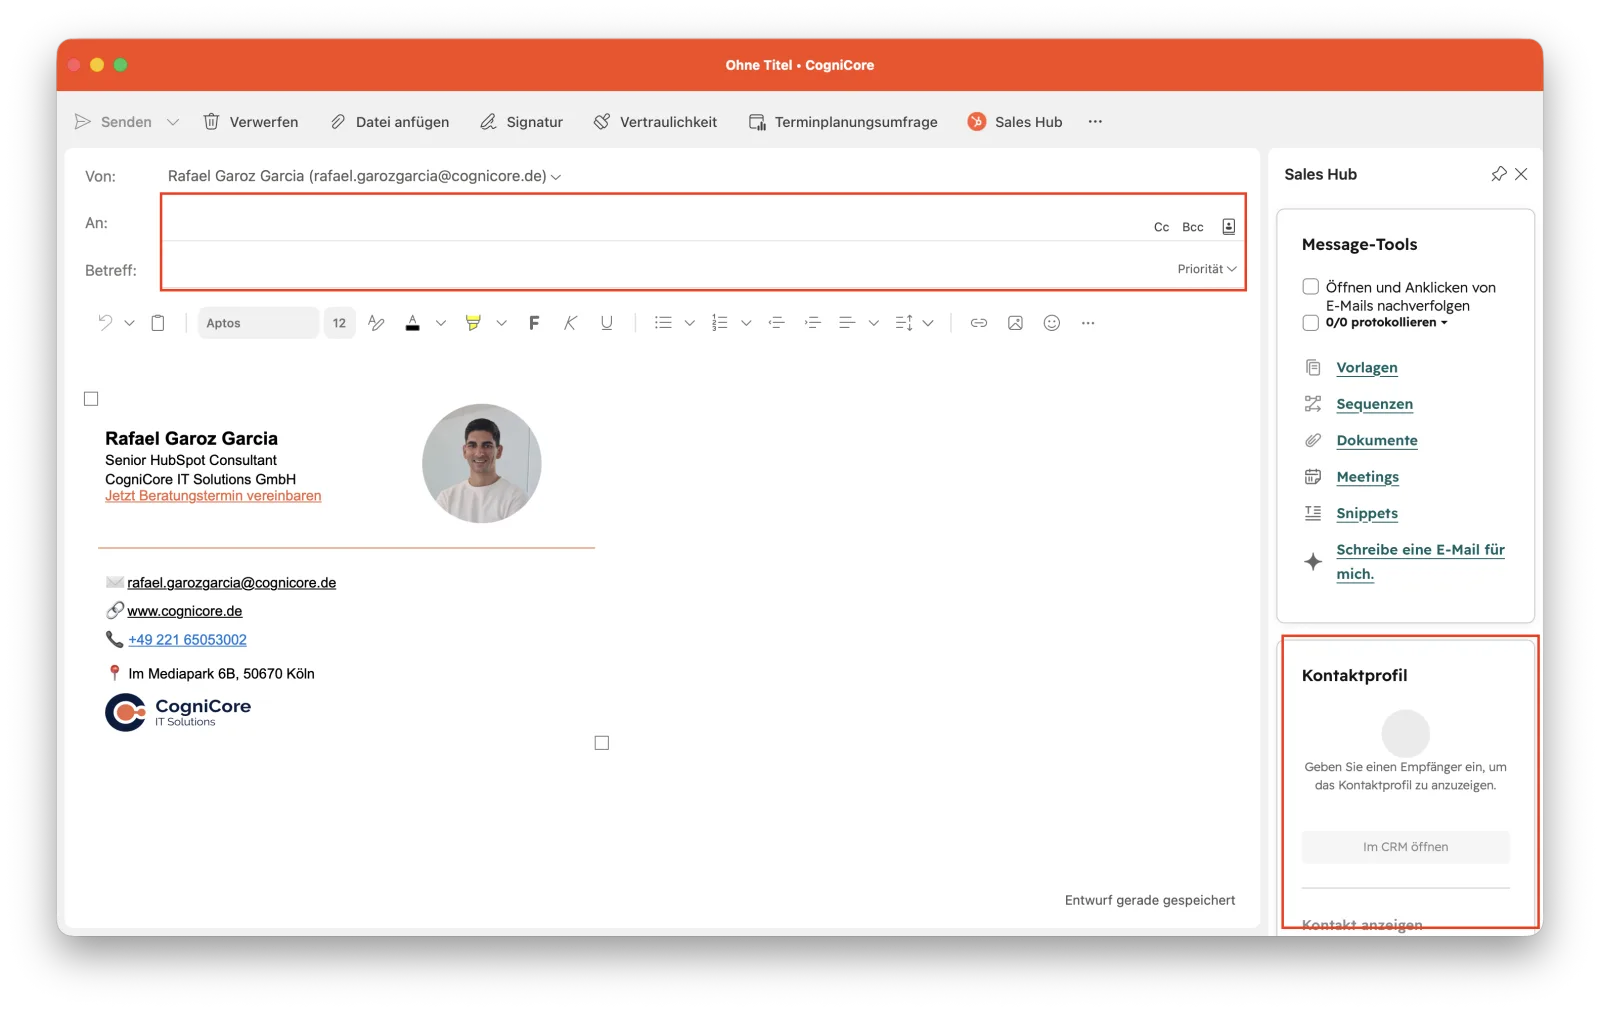The width and height of the screenshot is (1600, 1011).
Task: Expand the undo options dropdown
Action: pos(129,323)
